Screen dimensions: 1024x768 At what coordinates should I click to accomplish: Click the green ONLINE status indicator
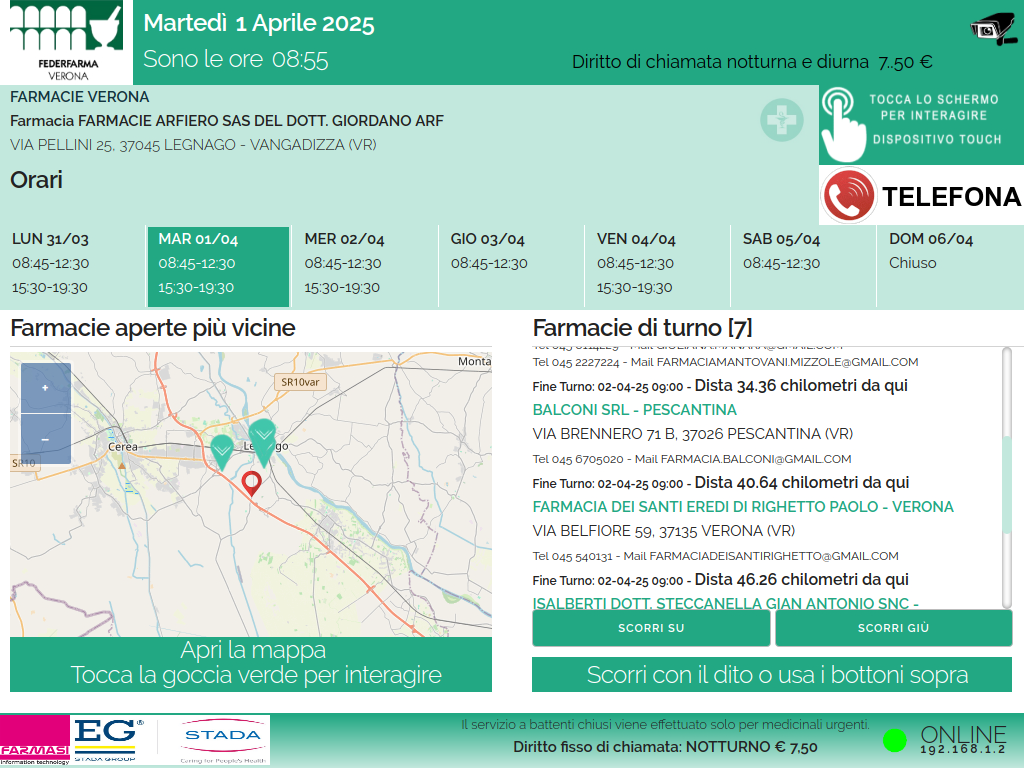(895, 741)
